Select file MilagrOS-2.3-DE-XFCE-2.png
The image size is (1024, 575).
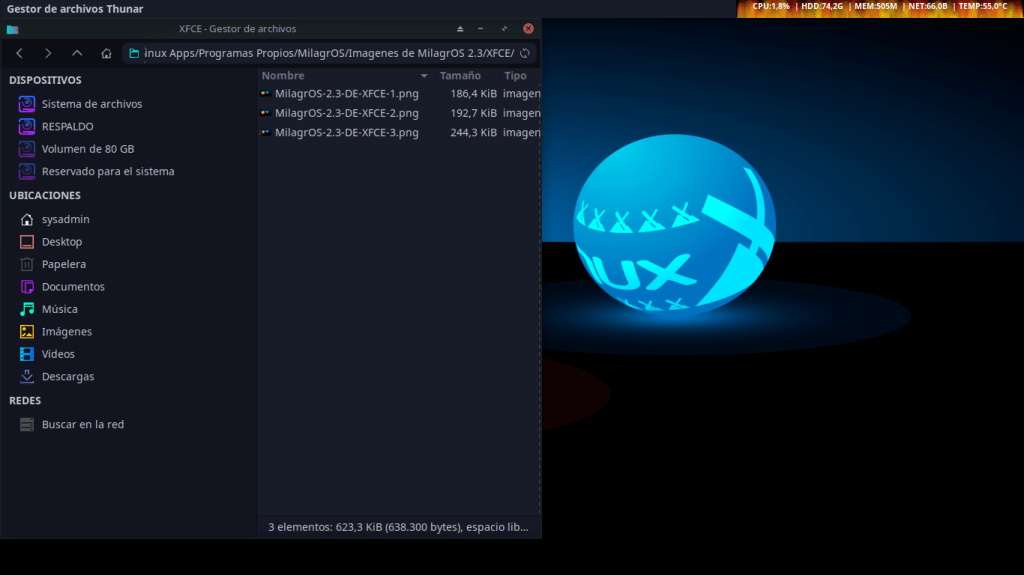coord(346,113)
